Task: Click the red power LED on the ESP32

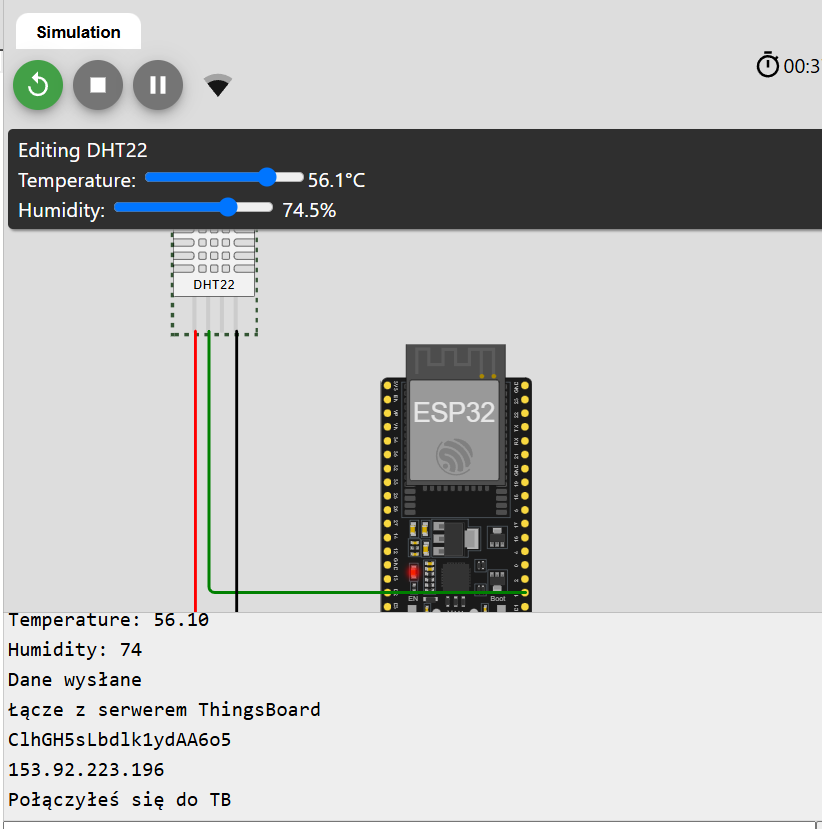Action: pos(413,572)
